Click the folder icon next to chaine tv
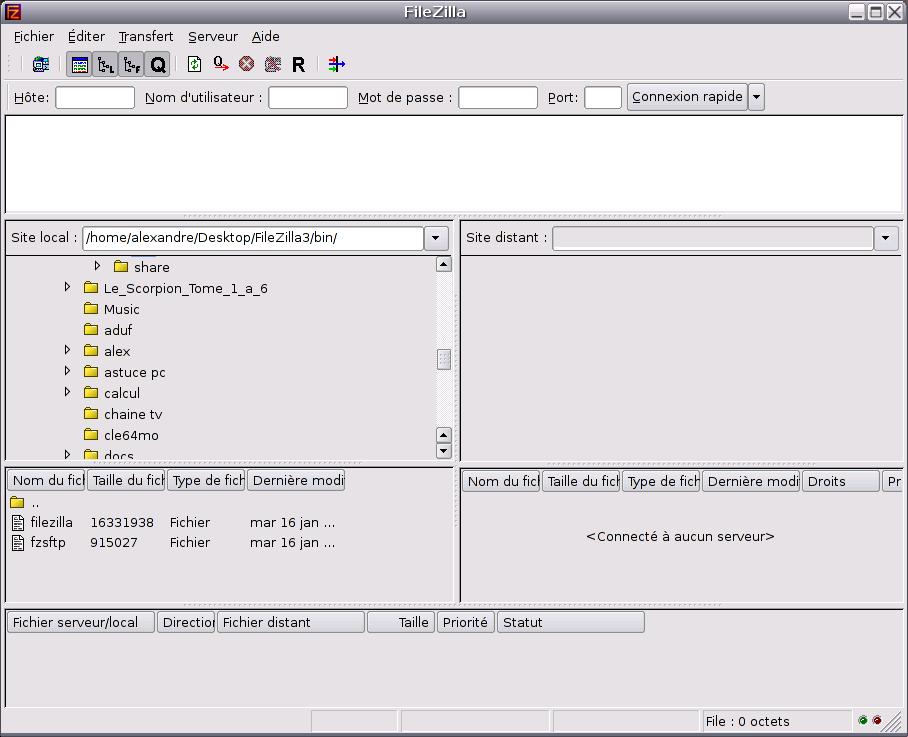Image resolution: width=908 pixels, height=737 pixels. [x=91, y=413]
